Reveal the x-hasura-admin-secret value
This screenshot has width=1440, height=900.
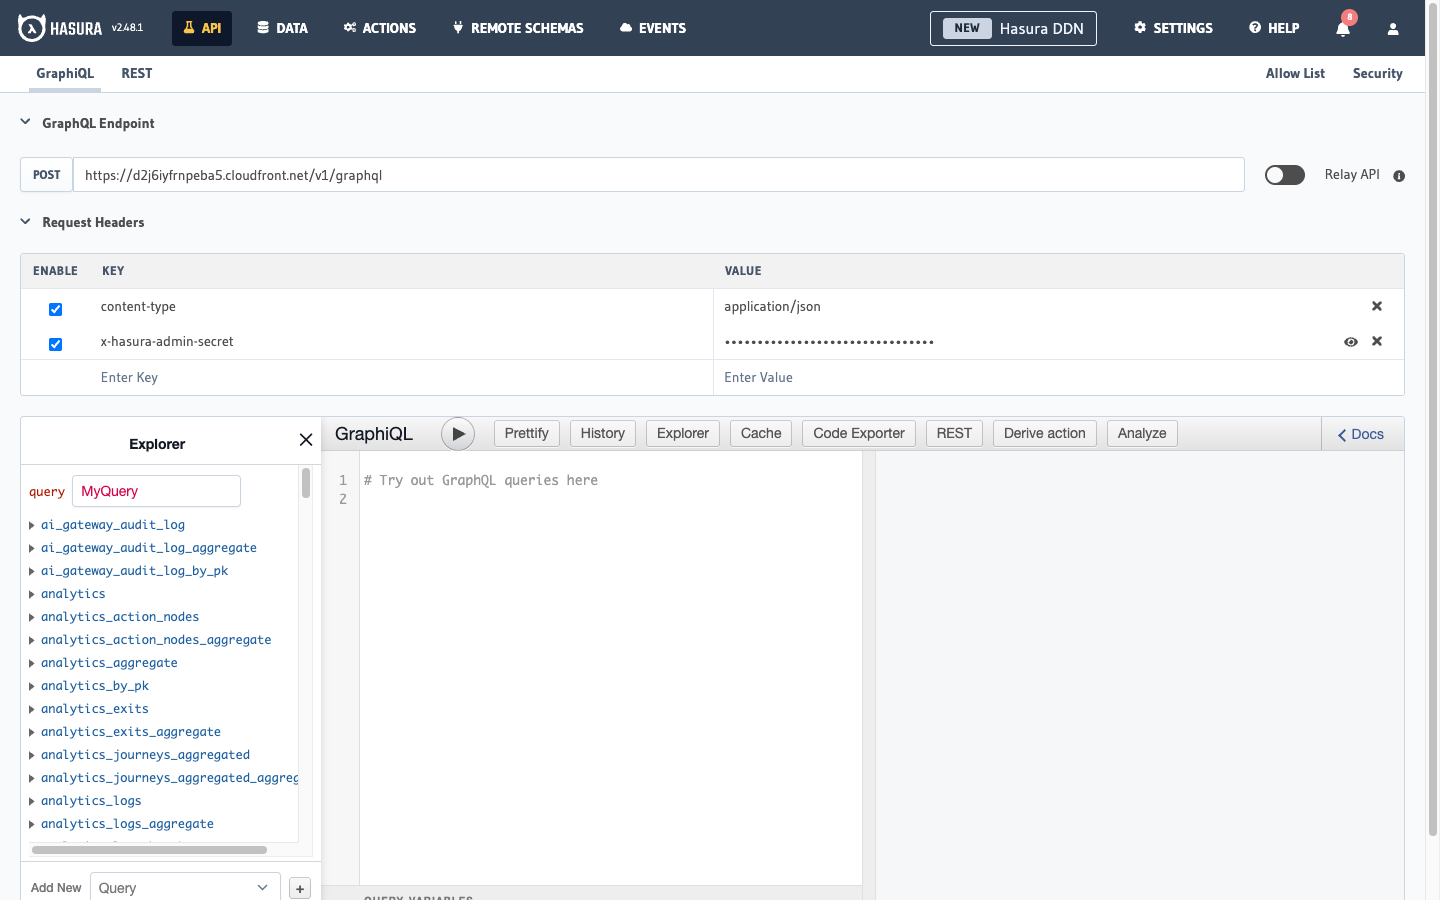tap(1351, 341)
